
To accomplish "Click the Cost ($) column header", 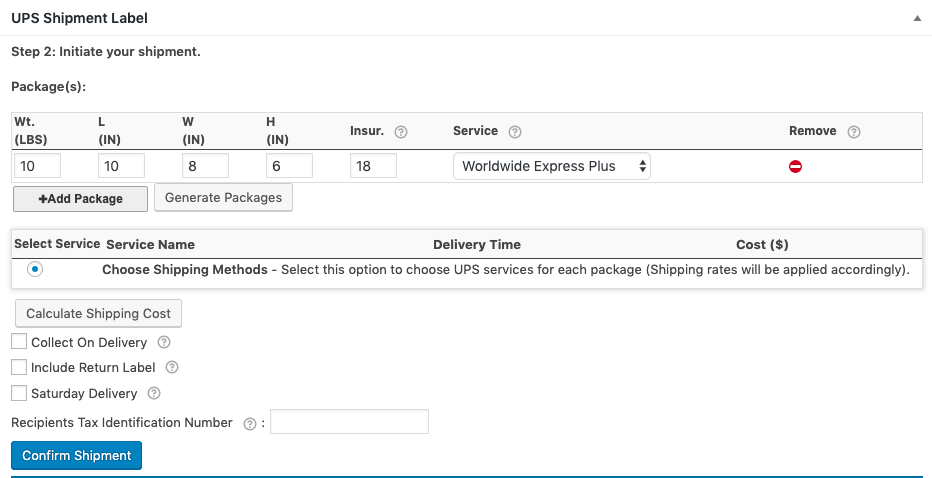I will pyautogui.click(x=762, y=245).
